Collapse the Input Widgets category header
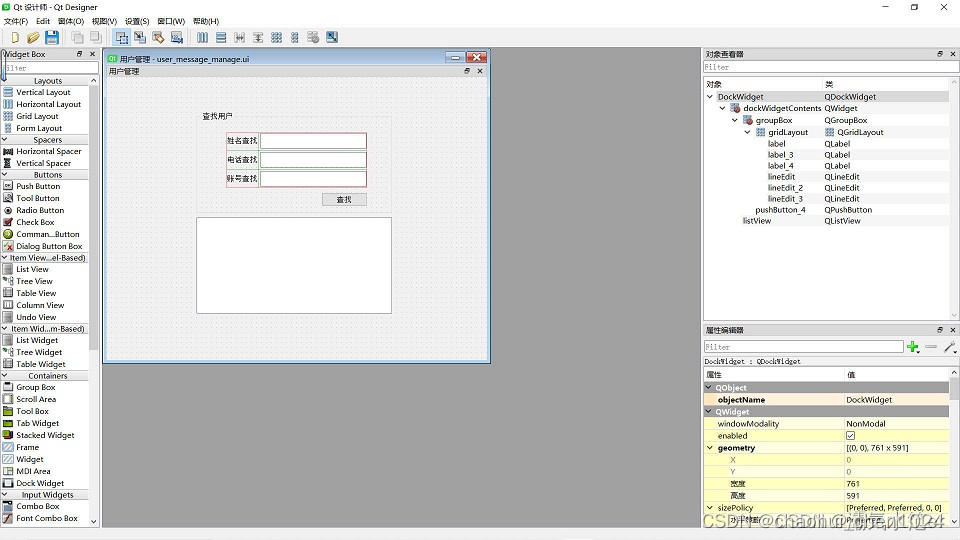Image resolution: width=960 pixels, height=540 pixels. [45, 495]
